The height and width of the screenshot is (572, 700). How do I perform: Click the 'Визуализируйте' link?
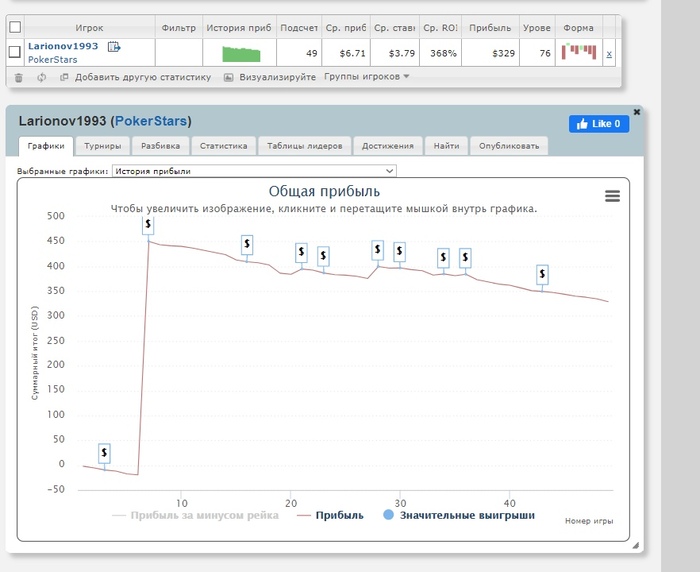click(x=278, y=77)
